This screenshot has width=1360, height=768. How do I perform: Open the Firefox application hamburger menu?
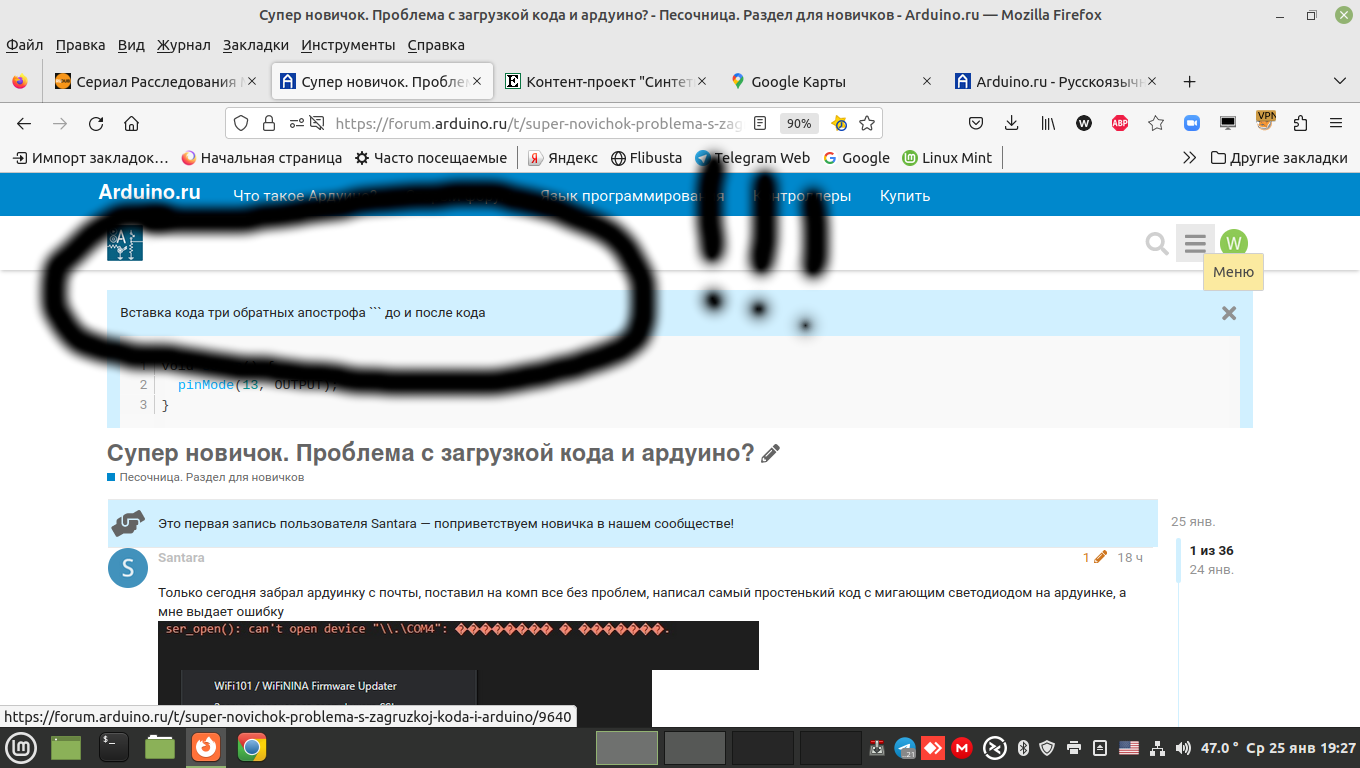tap(1336, 124)
